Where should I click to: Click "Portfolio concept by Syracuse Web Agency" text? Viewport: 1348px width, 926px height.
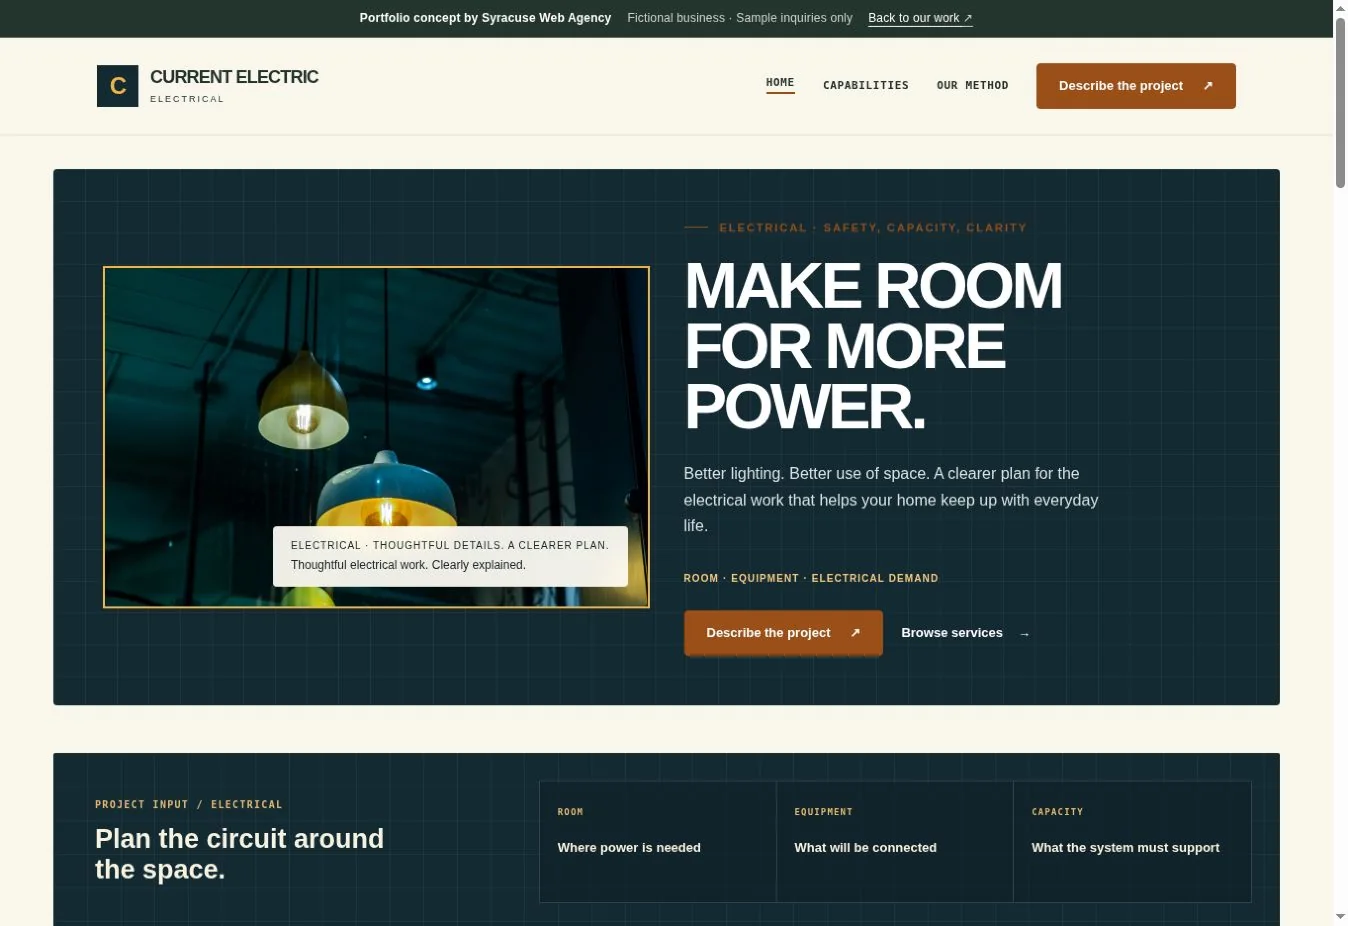[x=485, y=18]
